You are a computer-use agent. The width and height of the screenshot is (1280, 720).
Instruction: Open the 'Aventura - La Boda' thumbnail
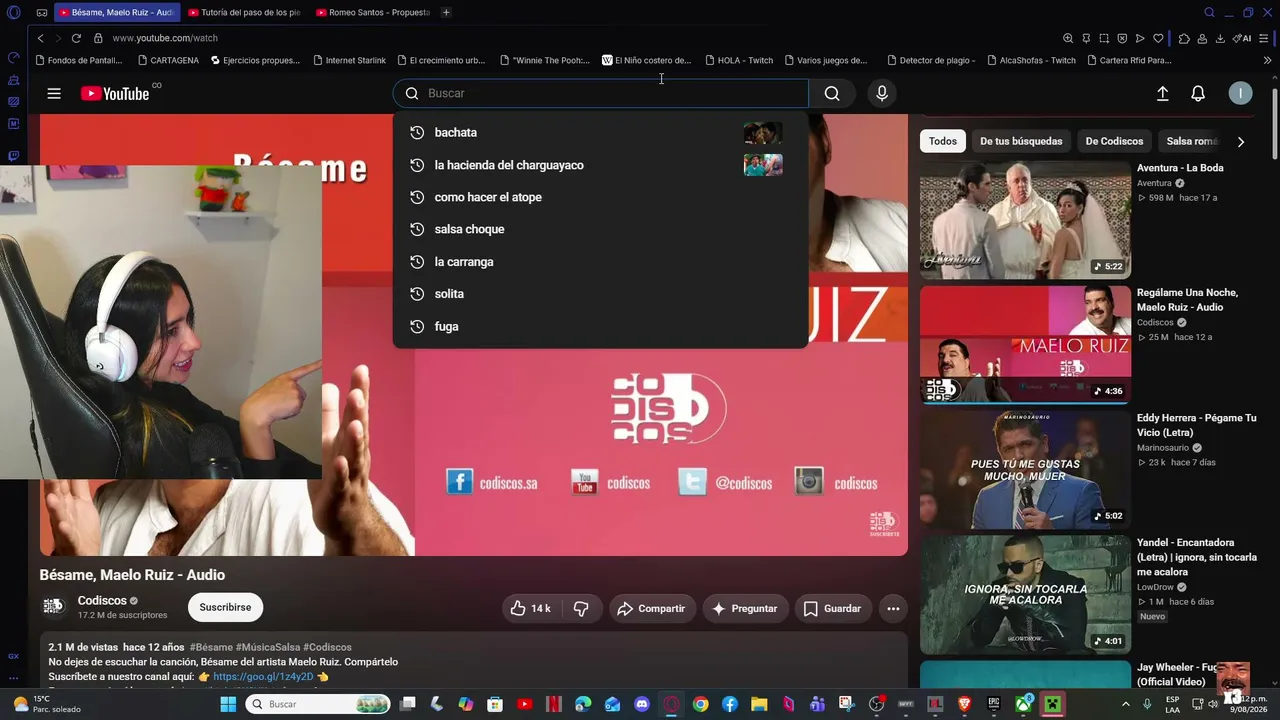[1025, 219]
